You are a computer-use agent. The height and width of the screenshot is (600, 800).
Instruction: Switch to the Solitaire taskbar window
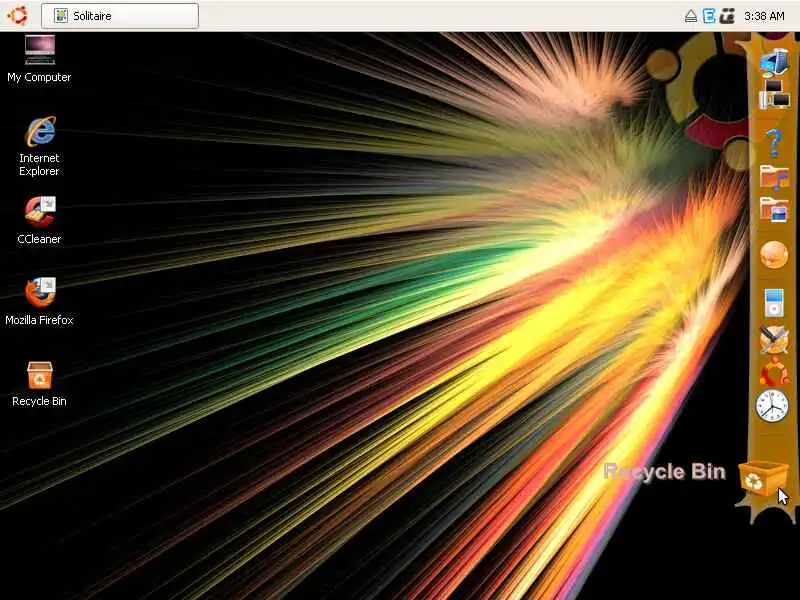[x=120, y=16]
